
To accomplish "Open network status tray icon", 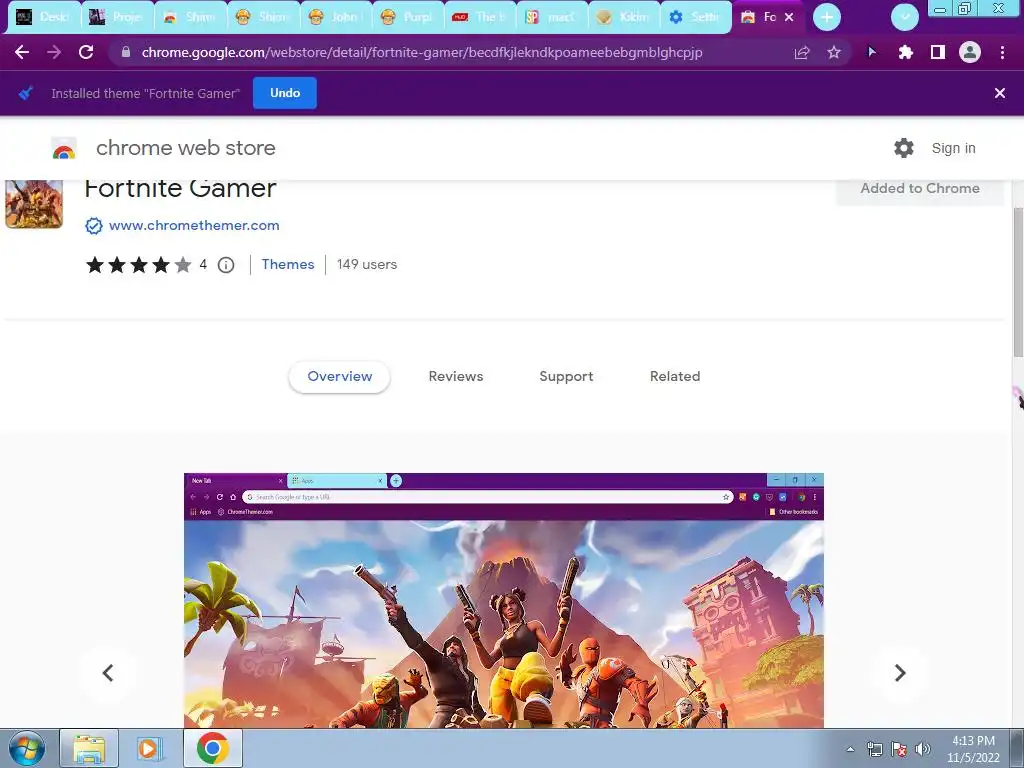I will pos(874,749).
